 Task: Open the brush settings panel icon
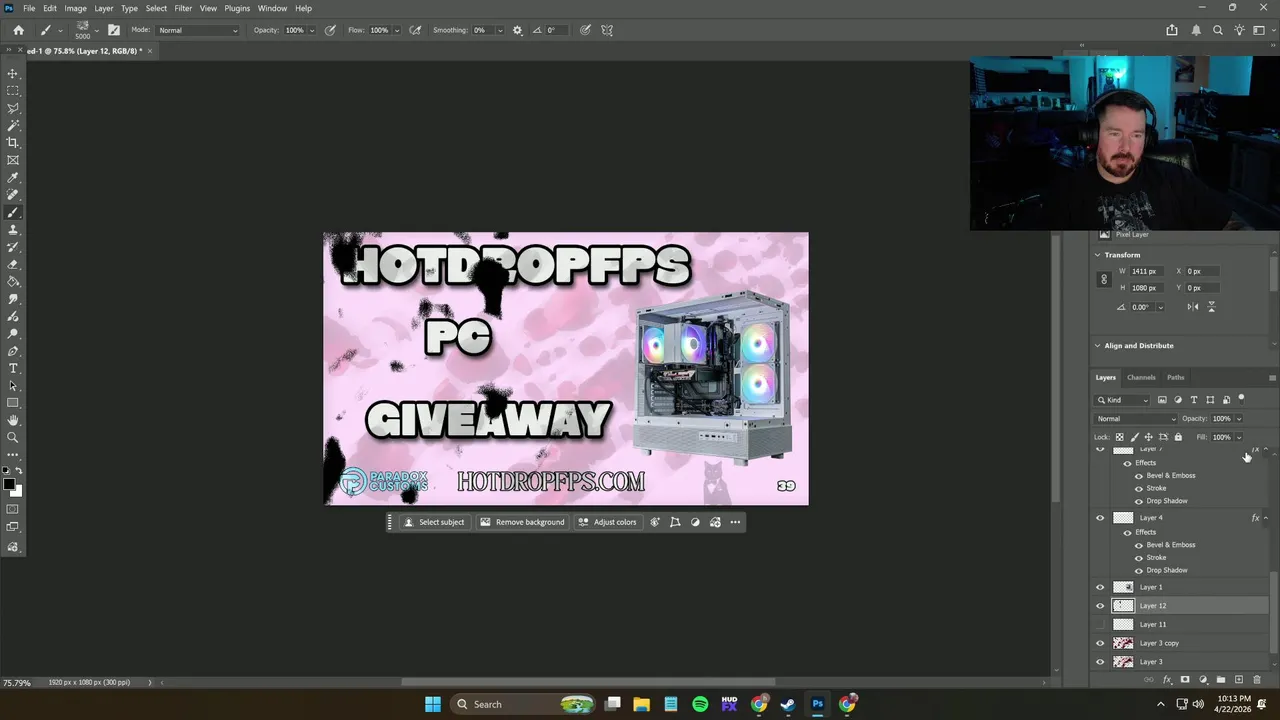114,30
